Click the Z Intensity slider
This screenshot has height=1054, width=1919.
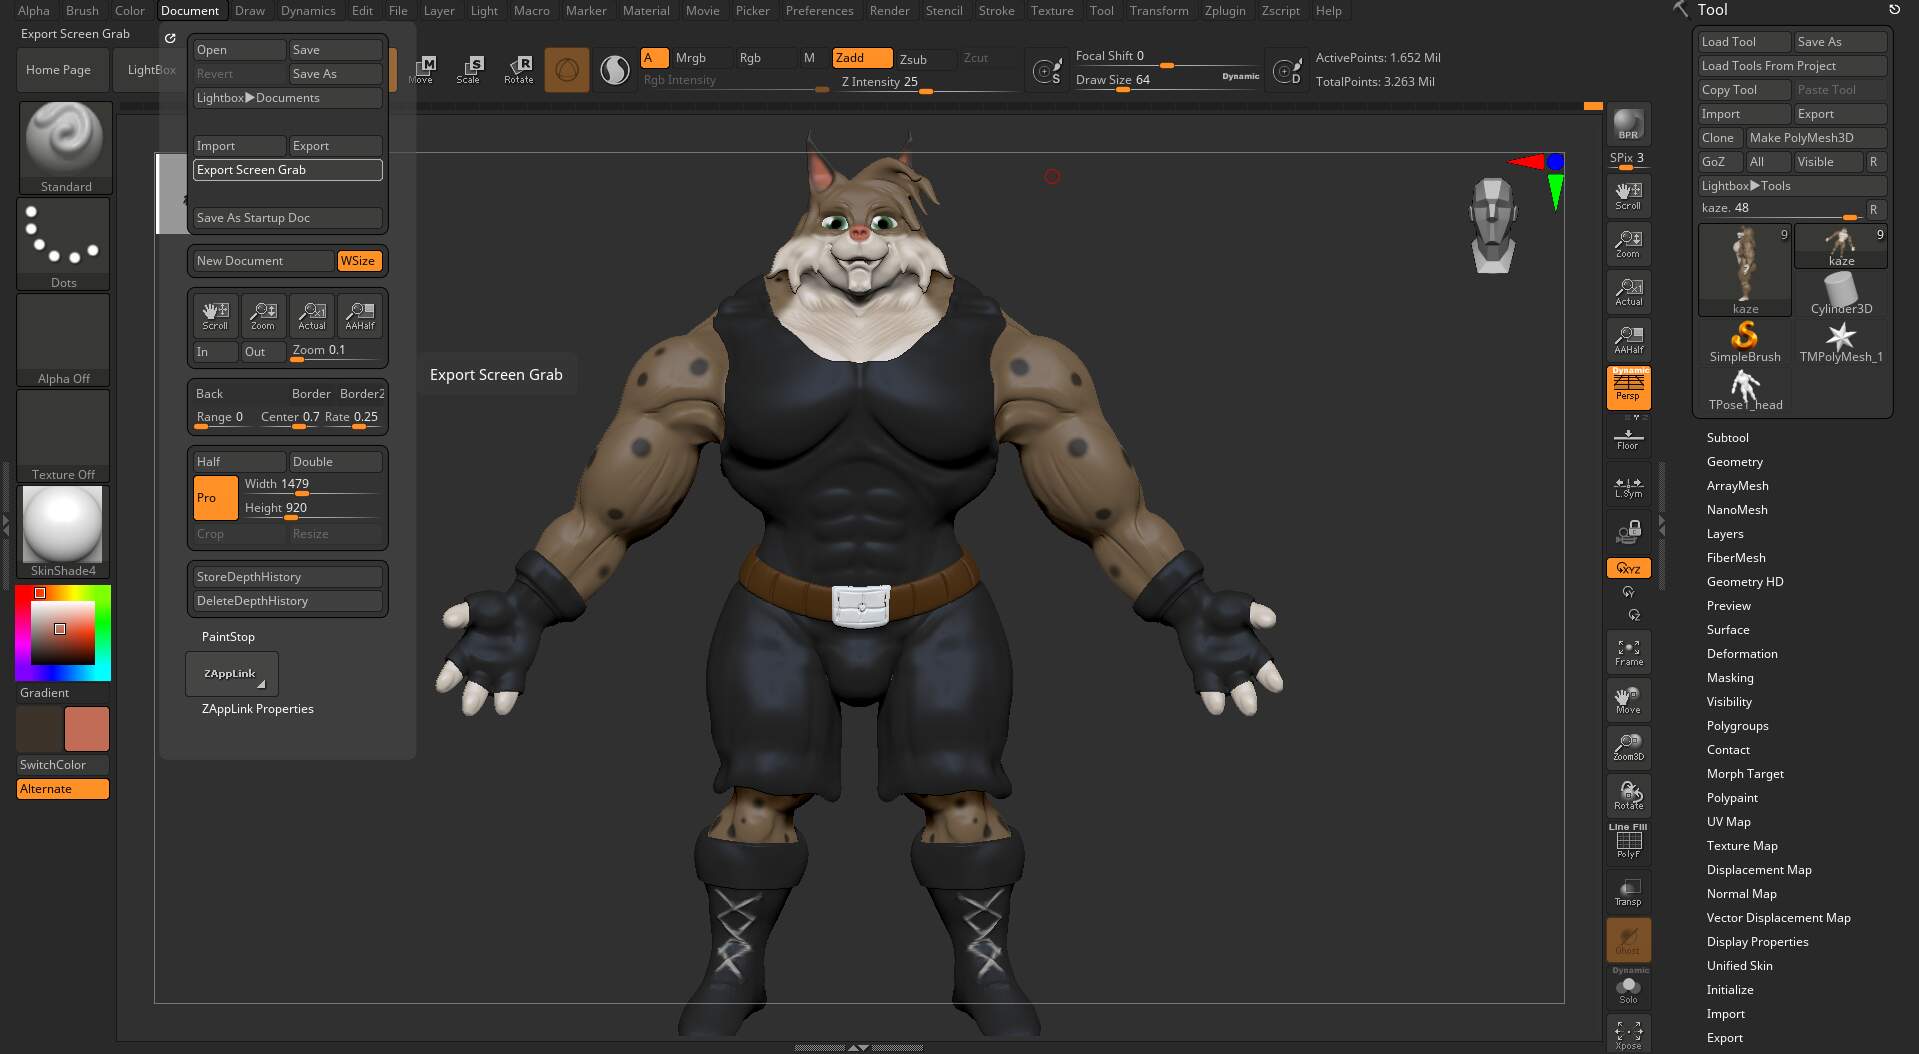pos(926,83)
